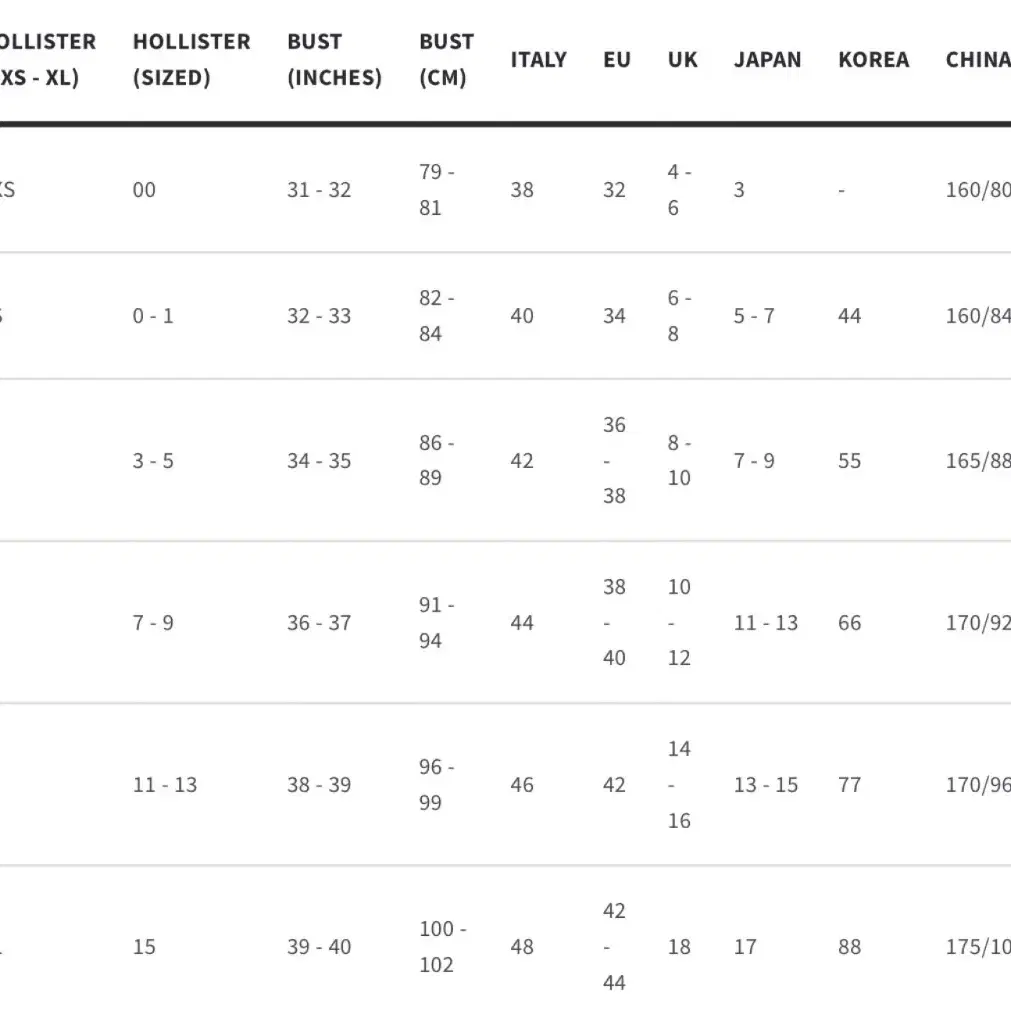Click the Italy size 44 cell
Image resolution: width=1011 pixels, height=1011 pixels.
tap(522, 623)
